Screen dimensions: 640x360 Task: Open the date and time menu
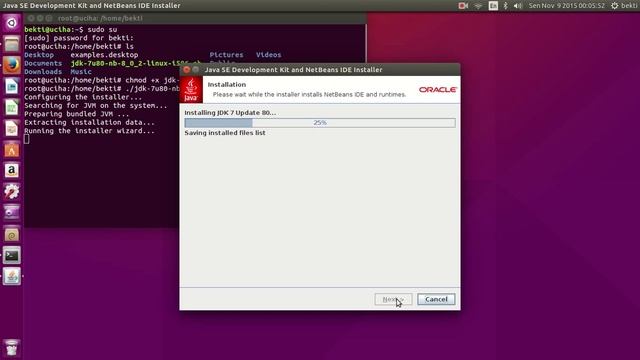click(x=567, y=6)
